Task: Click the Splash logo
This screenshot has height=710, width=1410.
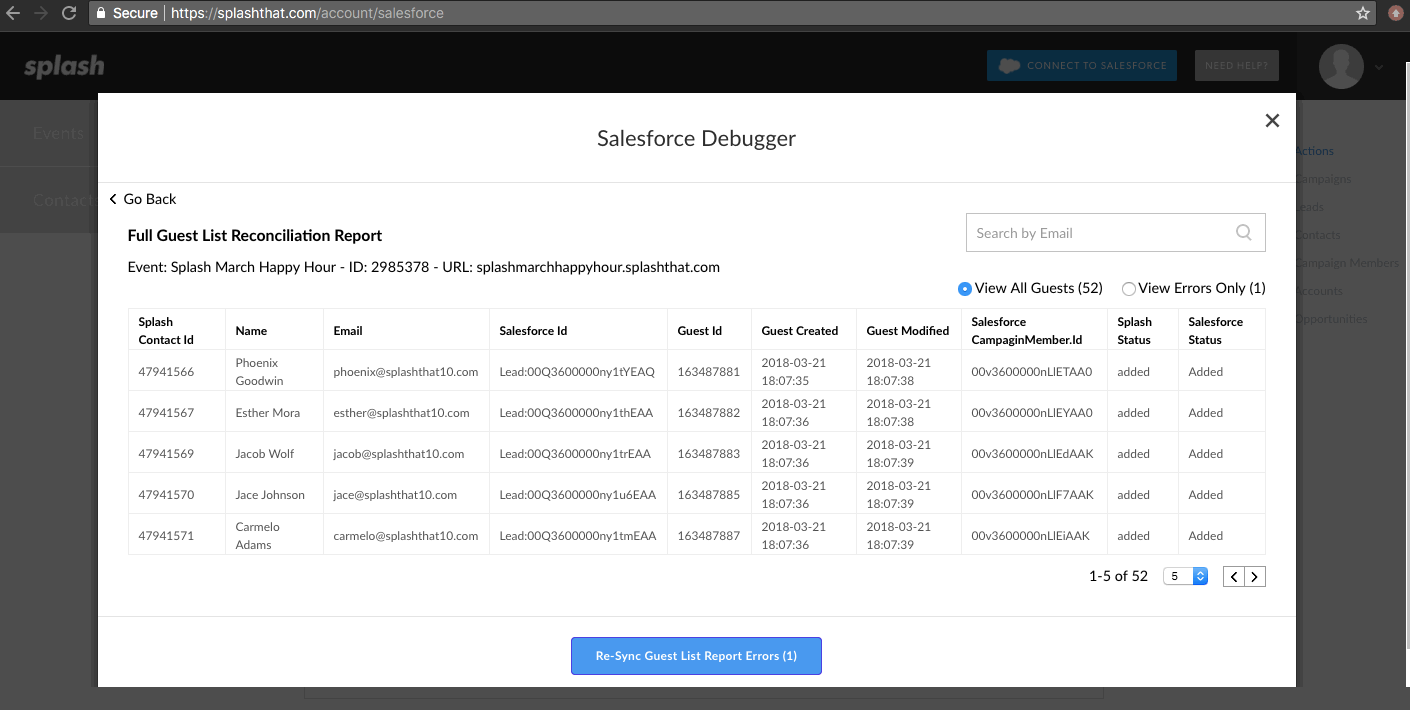Action: click(64, 66)
